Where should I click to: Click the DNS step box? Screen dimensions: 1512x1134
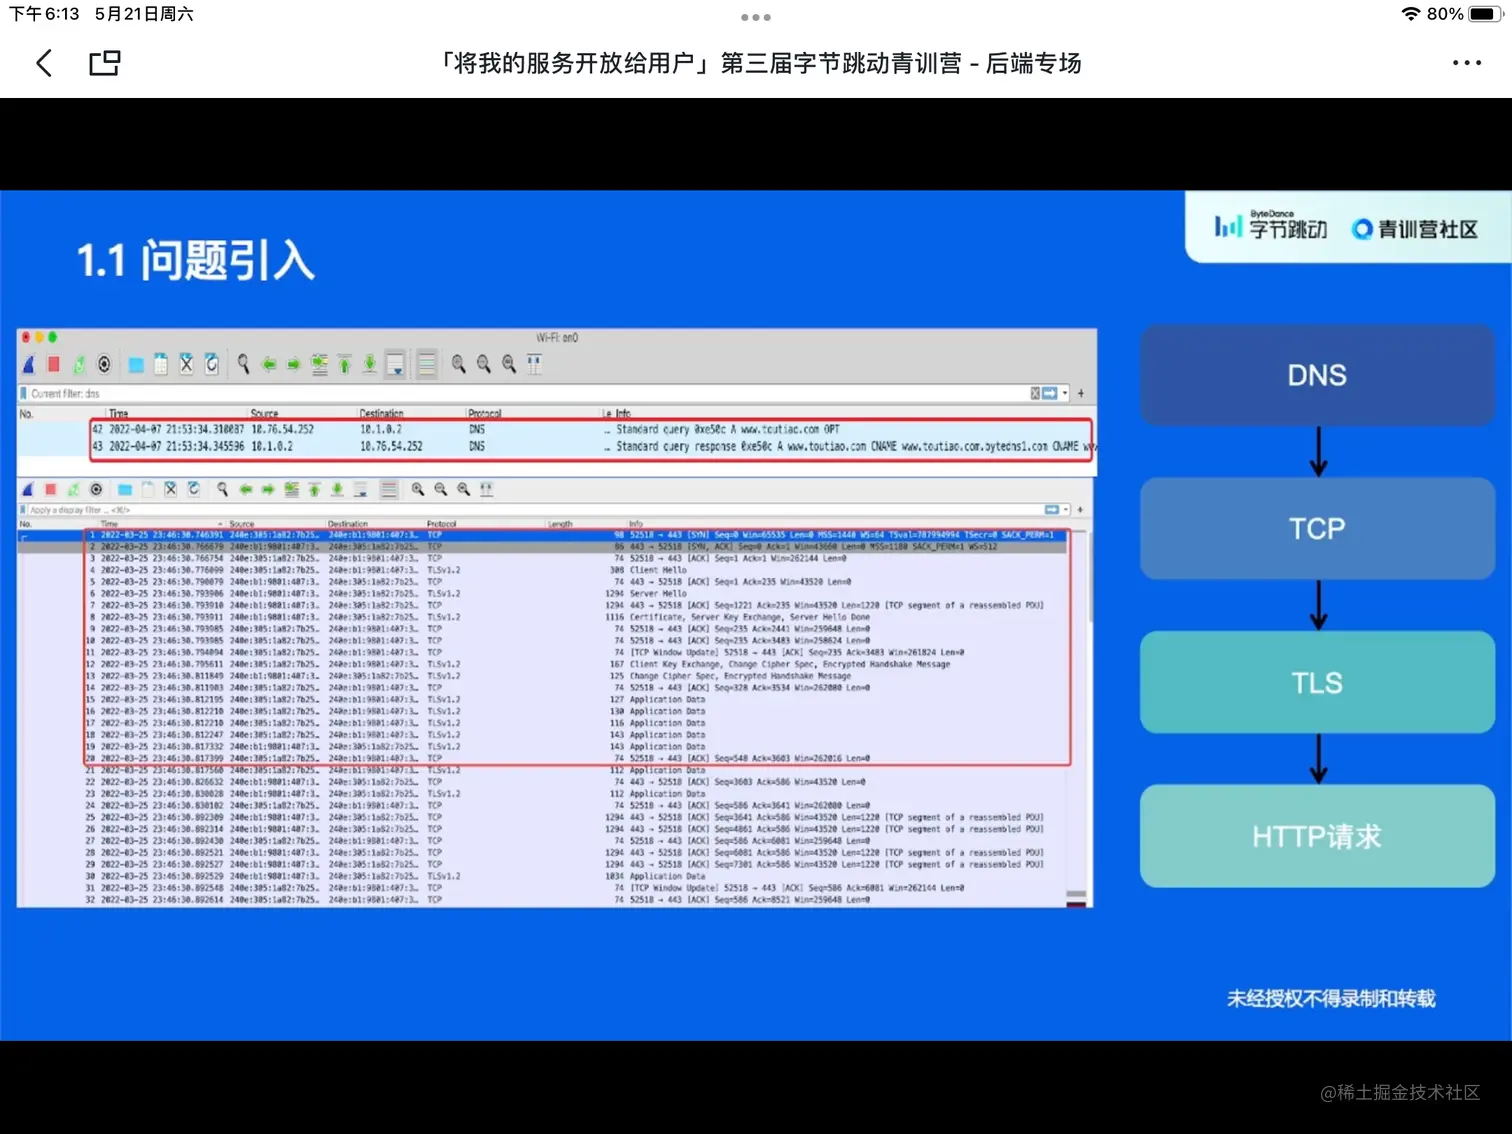pyautogui.click(x=1317, y=375)
